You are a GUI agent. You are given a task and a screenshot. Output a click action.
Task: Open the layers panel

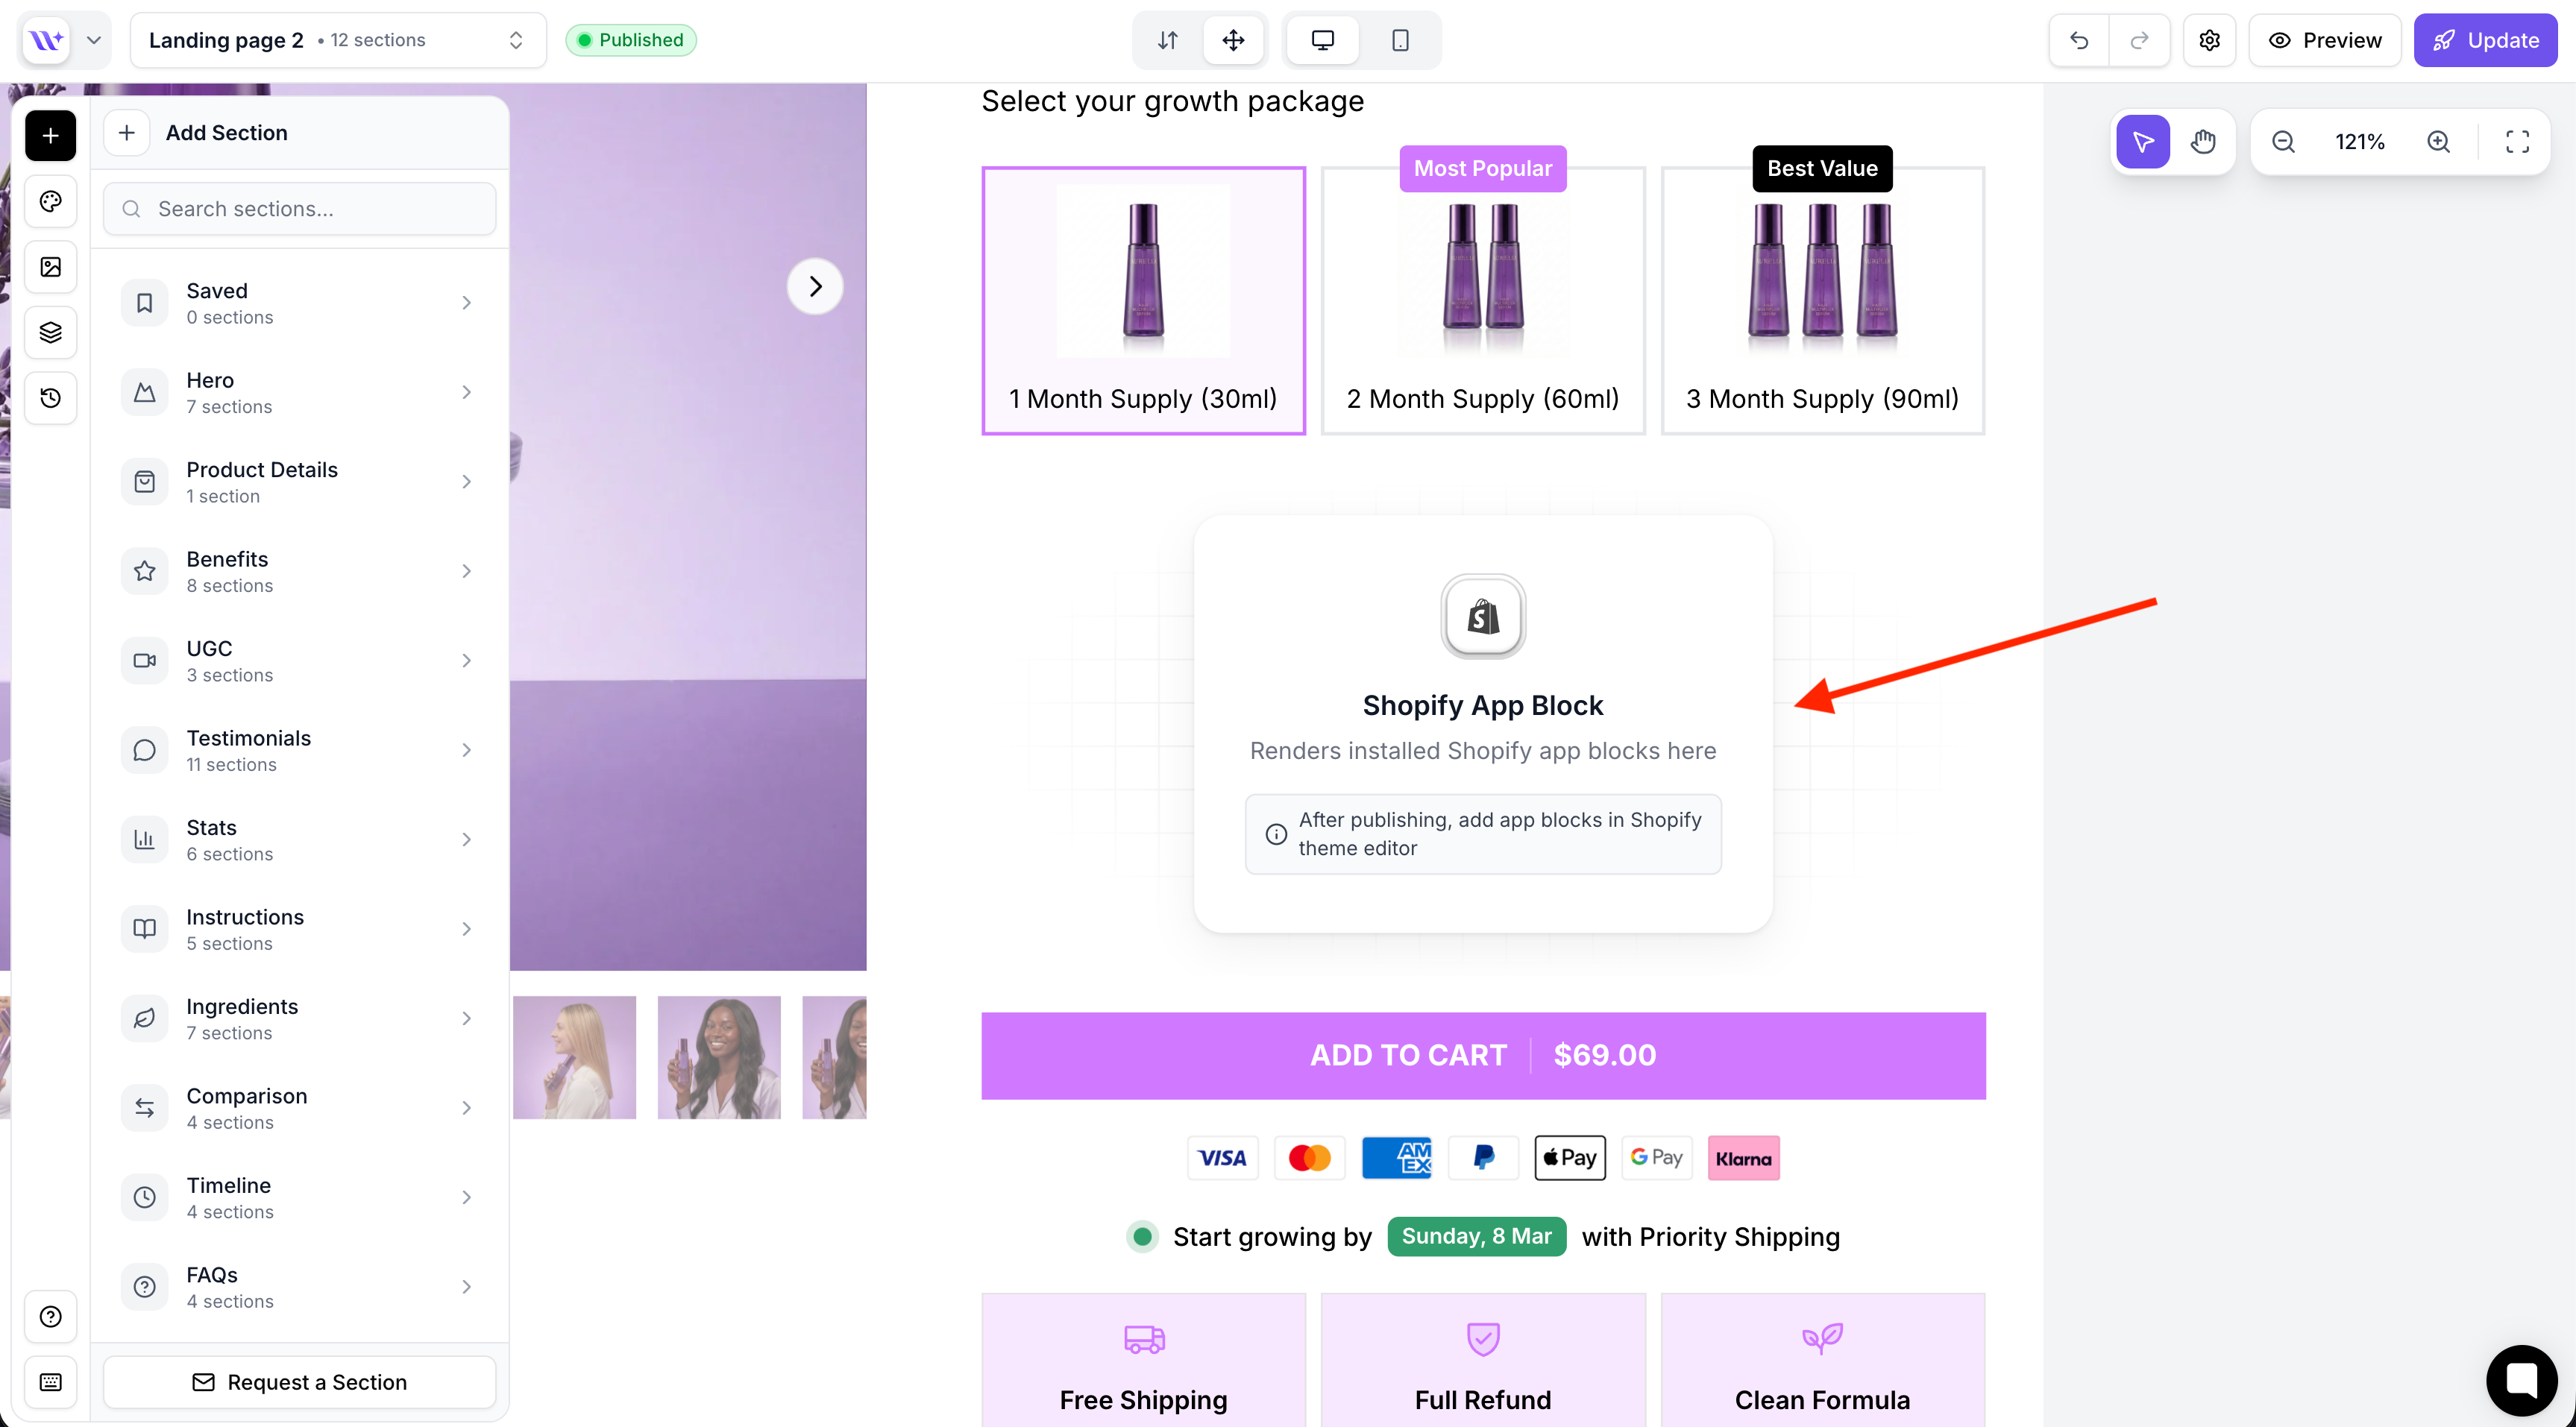click(x=50, y=332)
